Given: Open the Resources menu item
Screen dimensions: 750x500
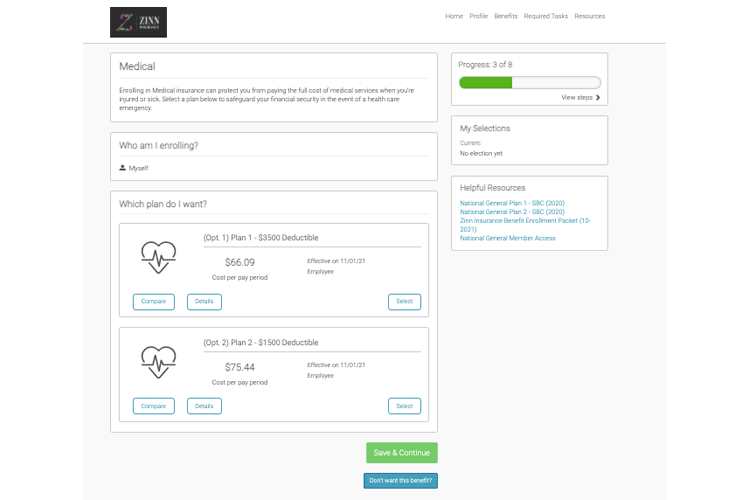Looking at the screenshot, I should coord(589,16).
